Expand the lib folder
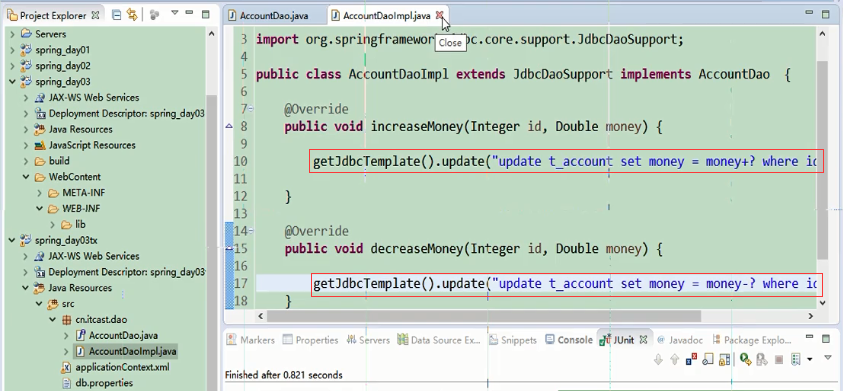This screenshot has width=843, height=391. point(53,224)
